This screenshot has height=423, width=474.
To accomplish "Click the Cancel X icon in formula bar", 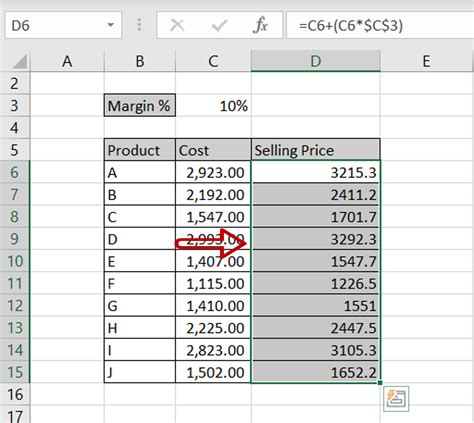I will pyautogui.click(x=177, y=25).
